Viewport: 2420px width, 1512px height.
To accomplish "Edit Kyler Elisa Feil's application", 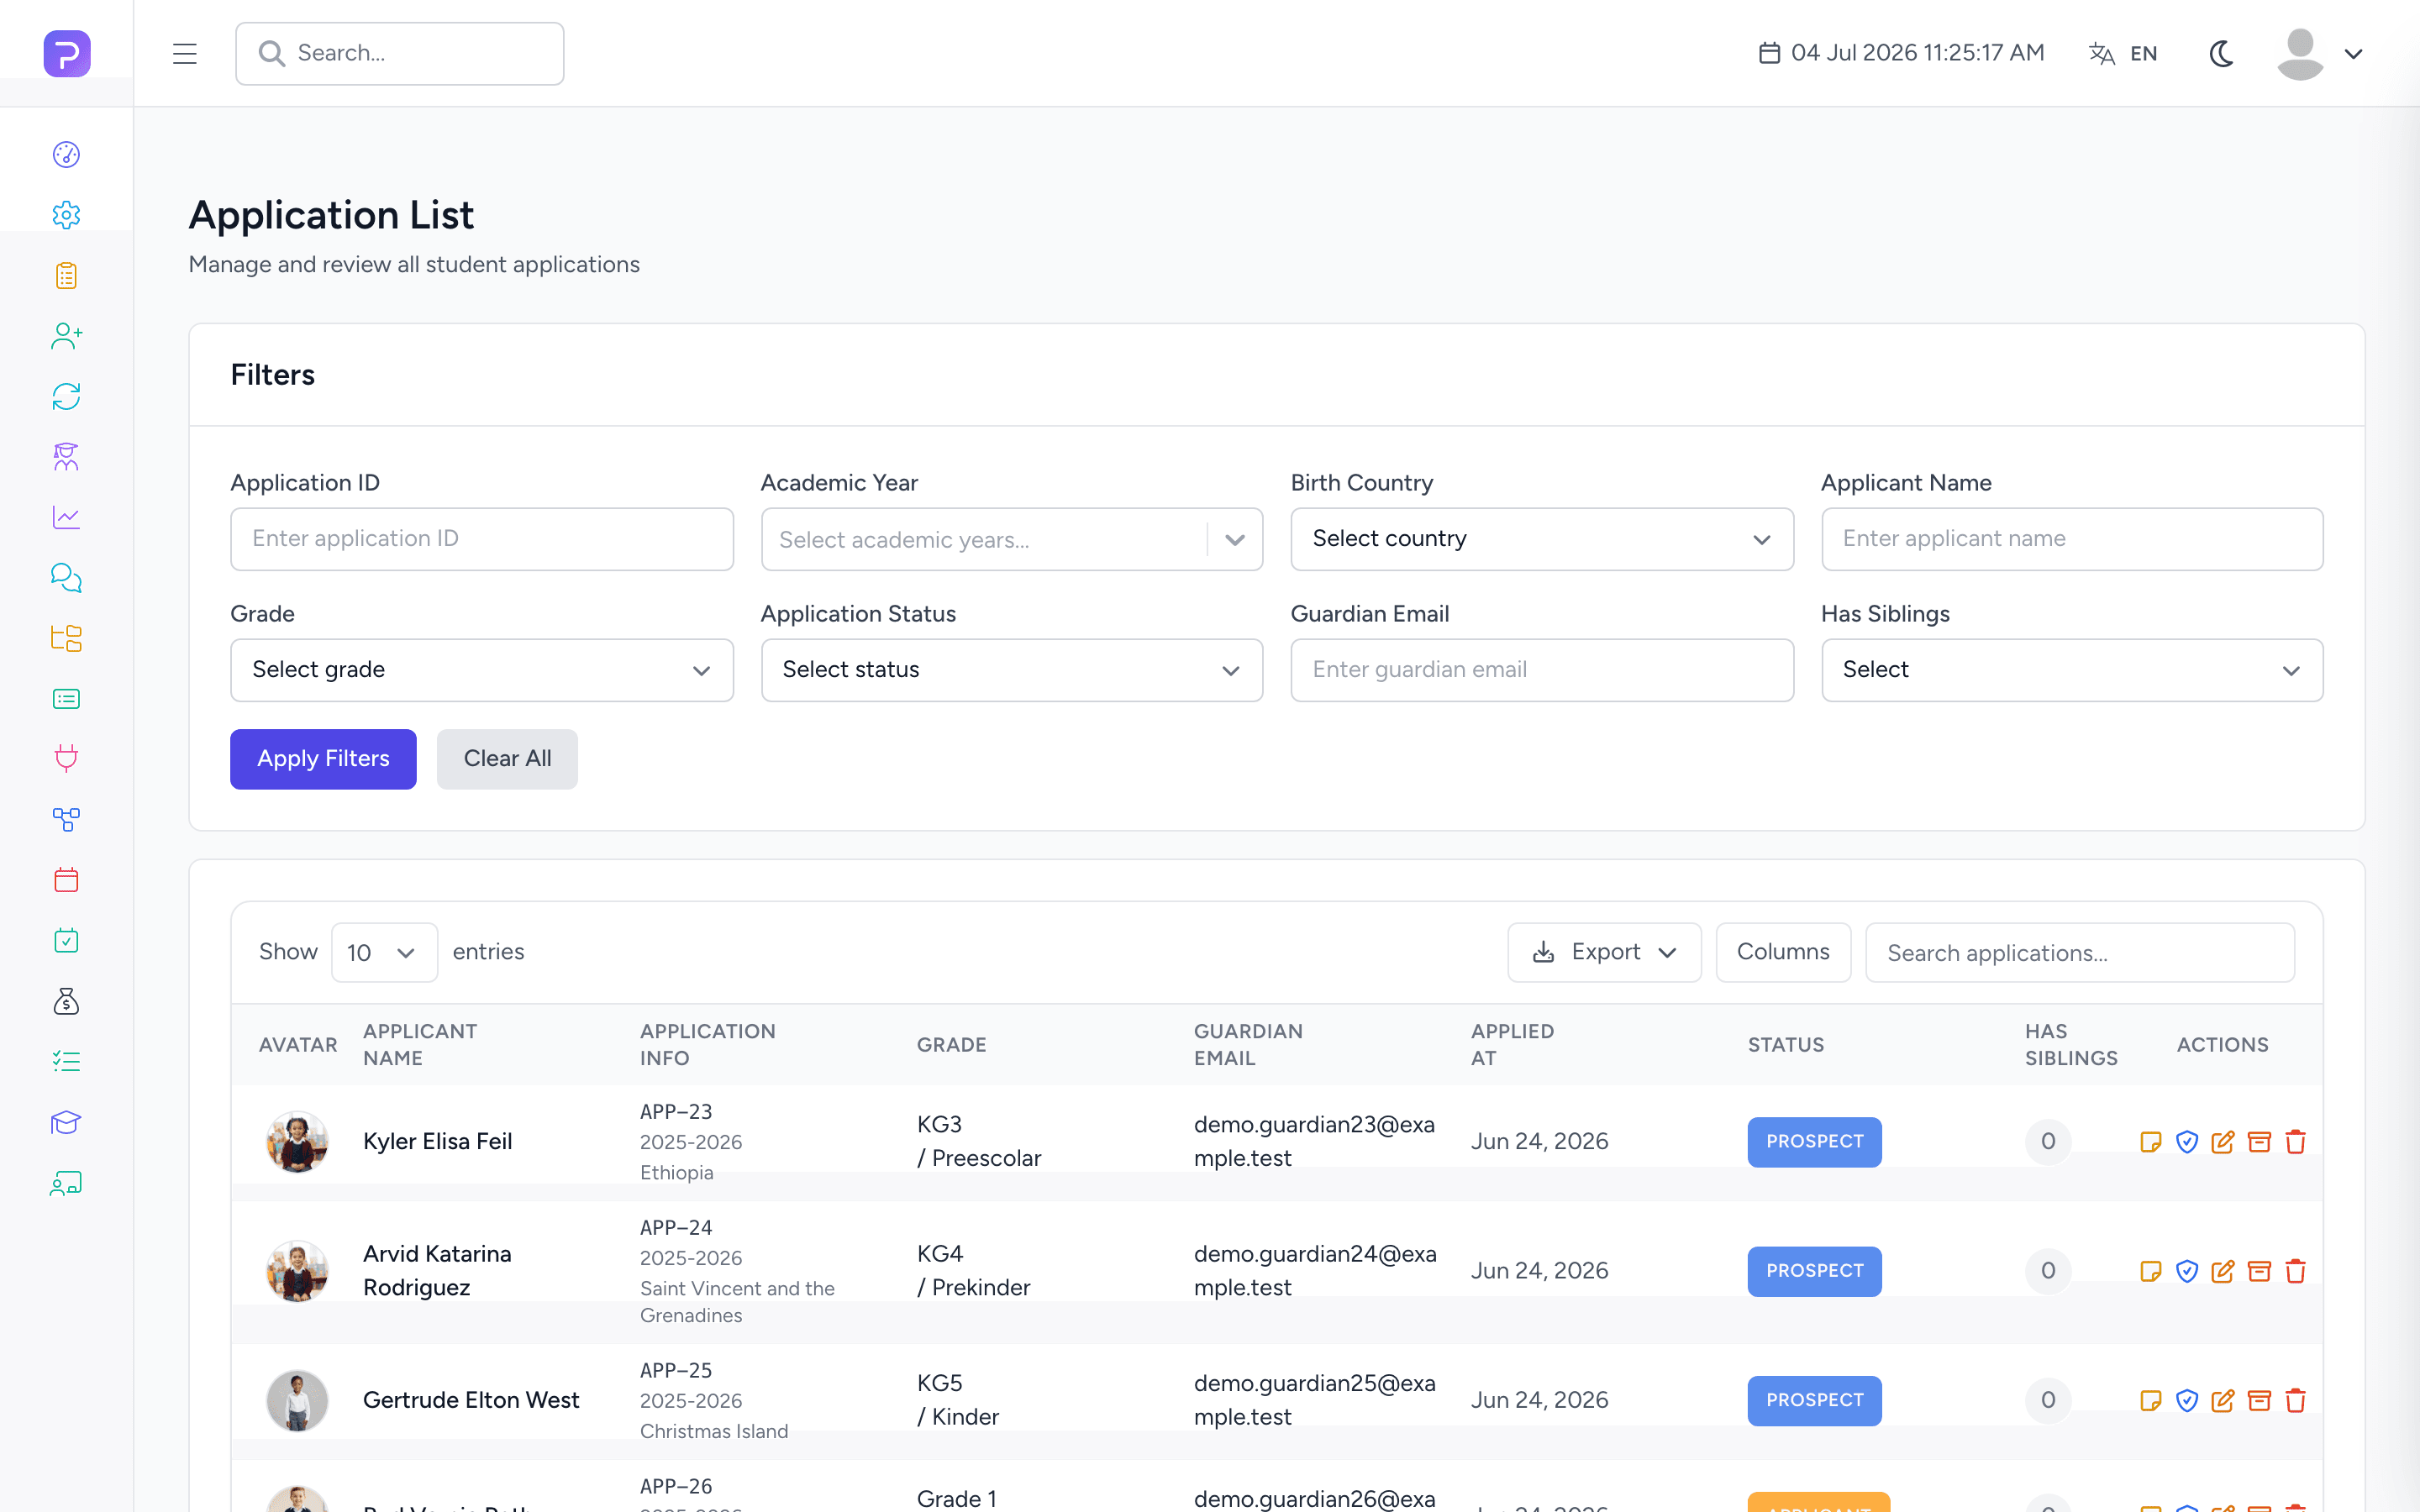I will [x=2223, y=1141].
